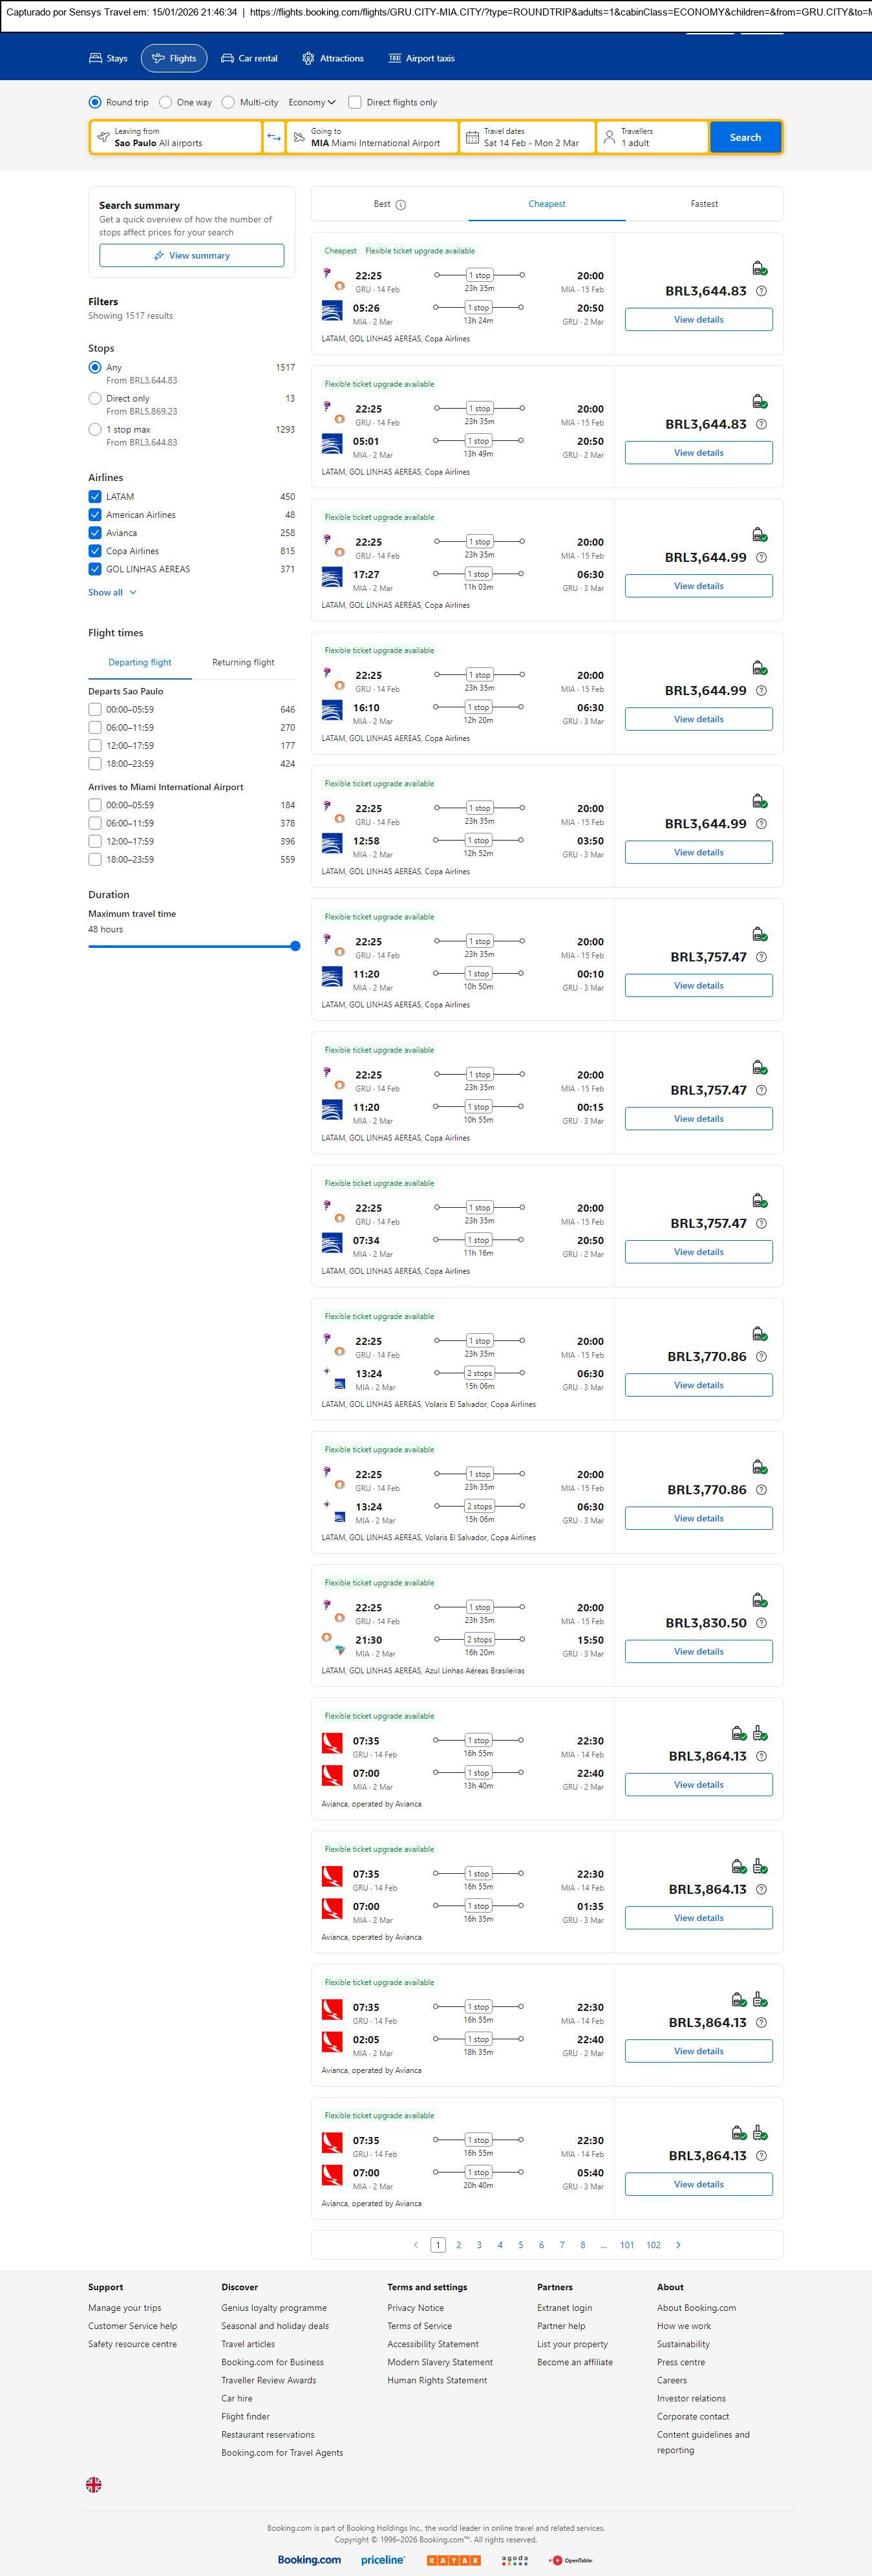Open the Economy cabin class dropdown
This screenshot has height=2576, width=872.
[x=312, y=102]
